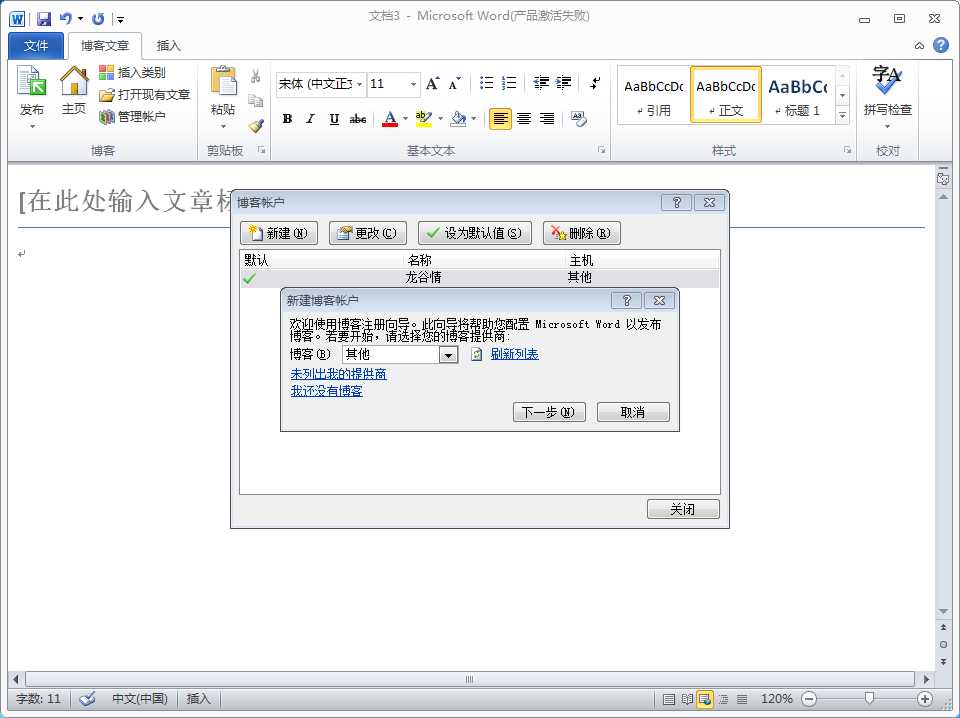Select account row 龙谷情

coord(479,278)
